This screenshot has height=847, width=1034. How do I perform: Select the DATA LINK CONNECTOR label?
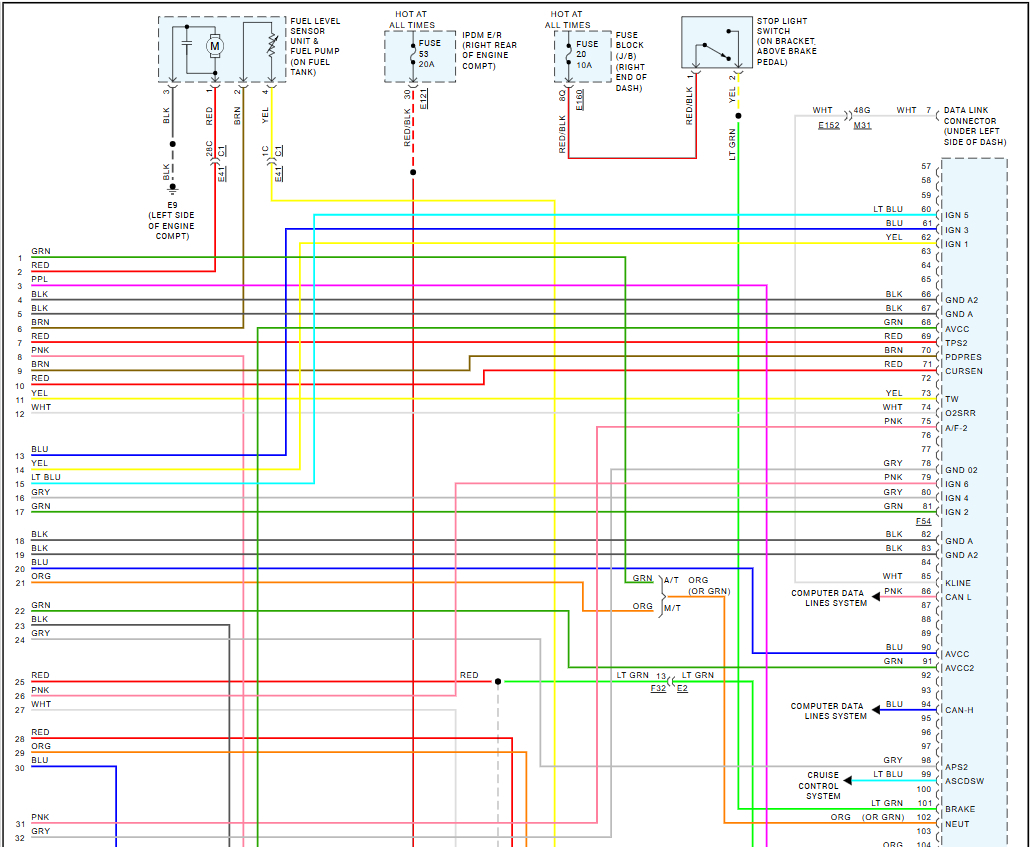pyautogui.click(x=975, y=126)
